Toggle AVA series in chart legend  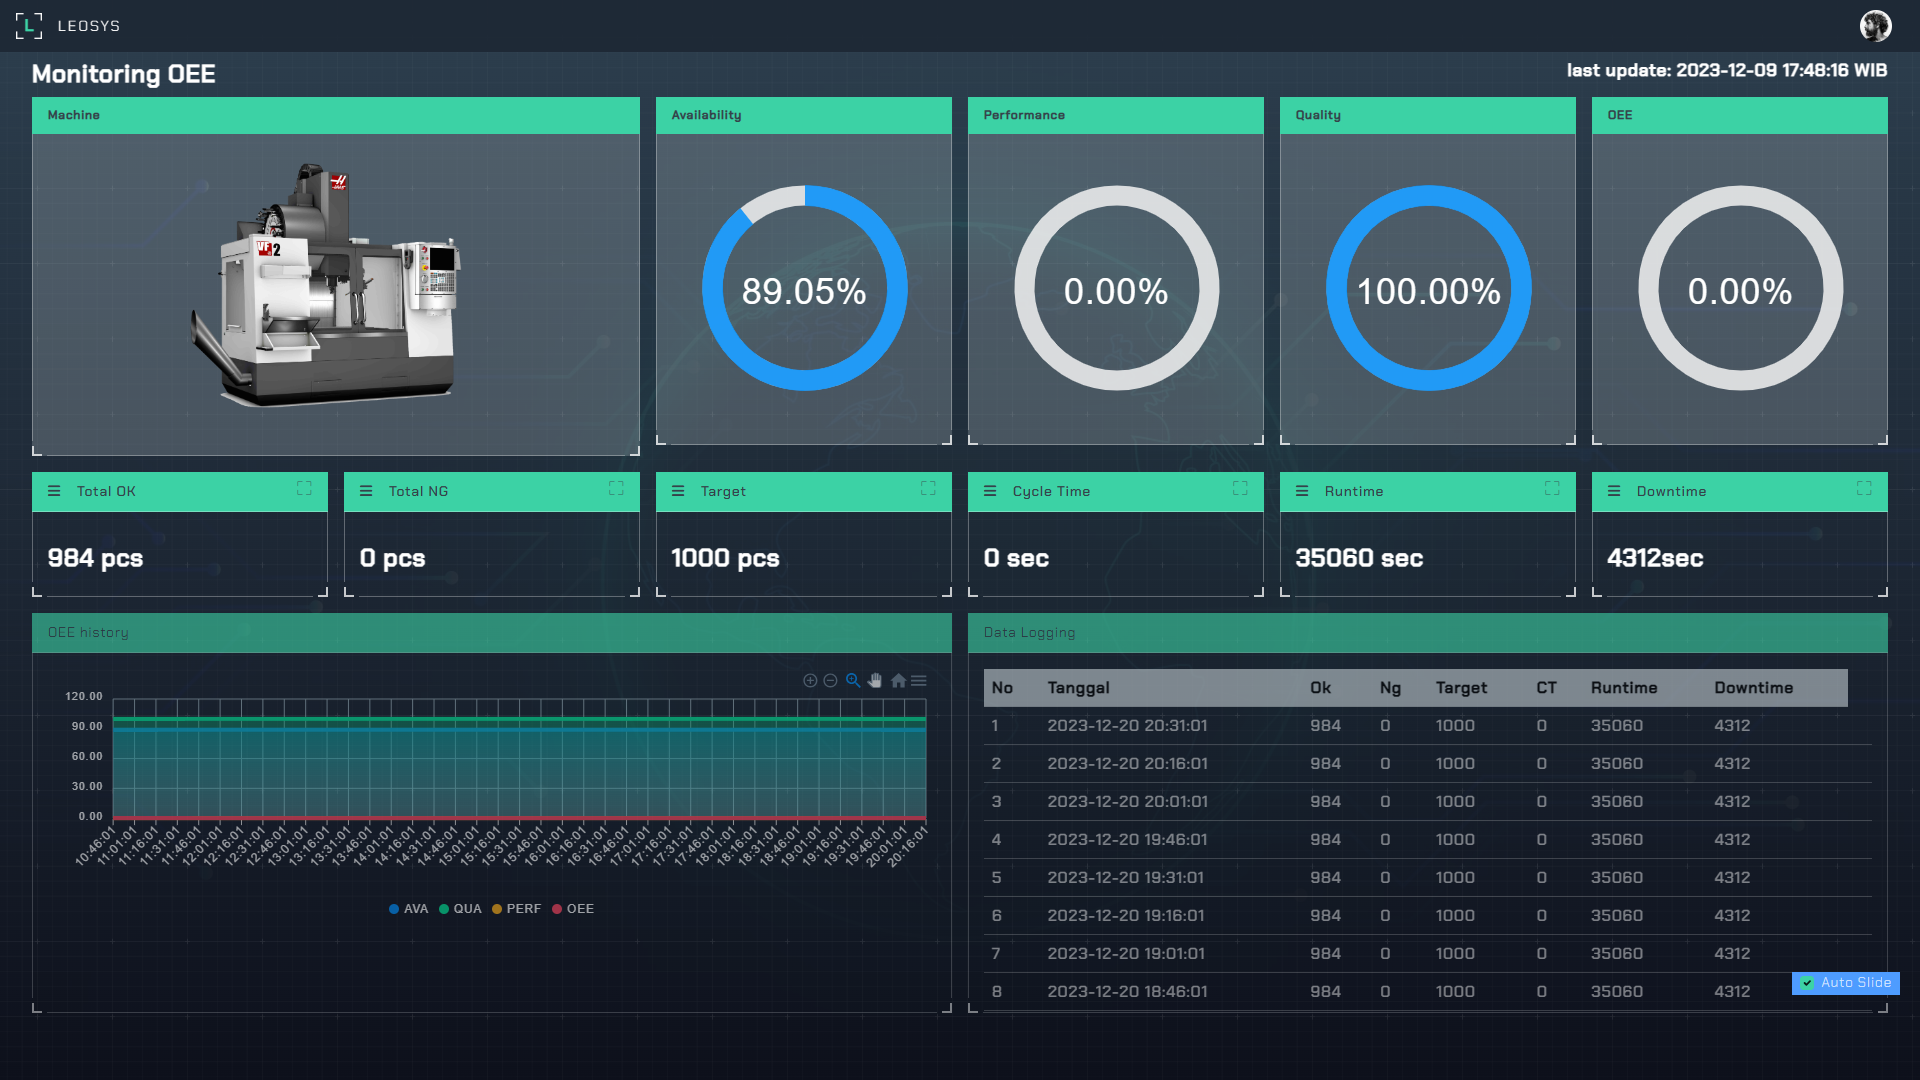(409, 909)
